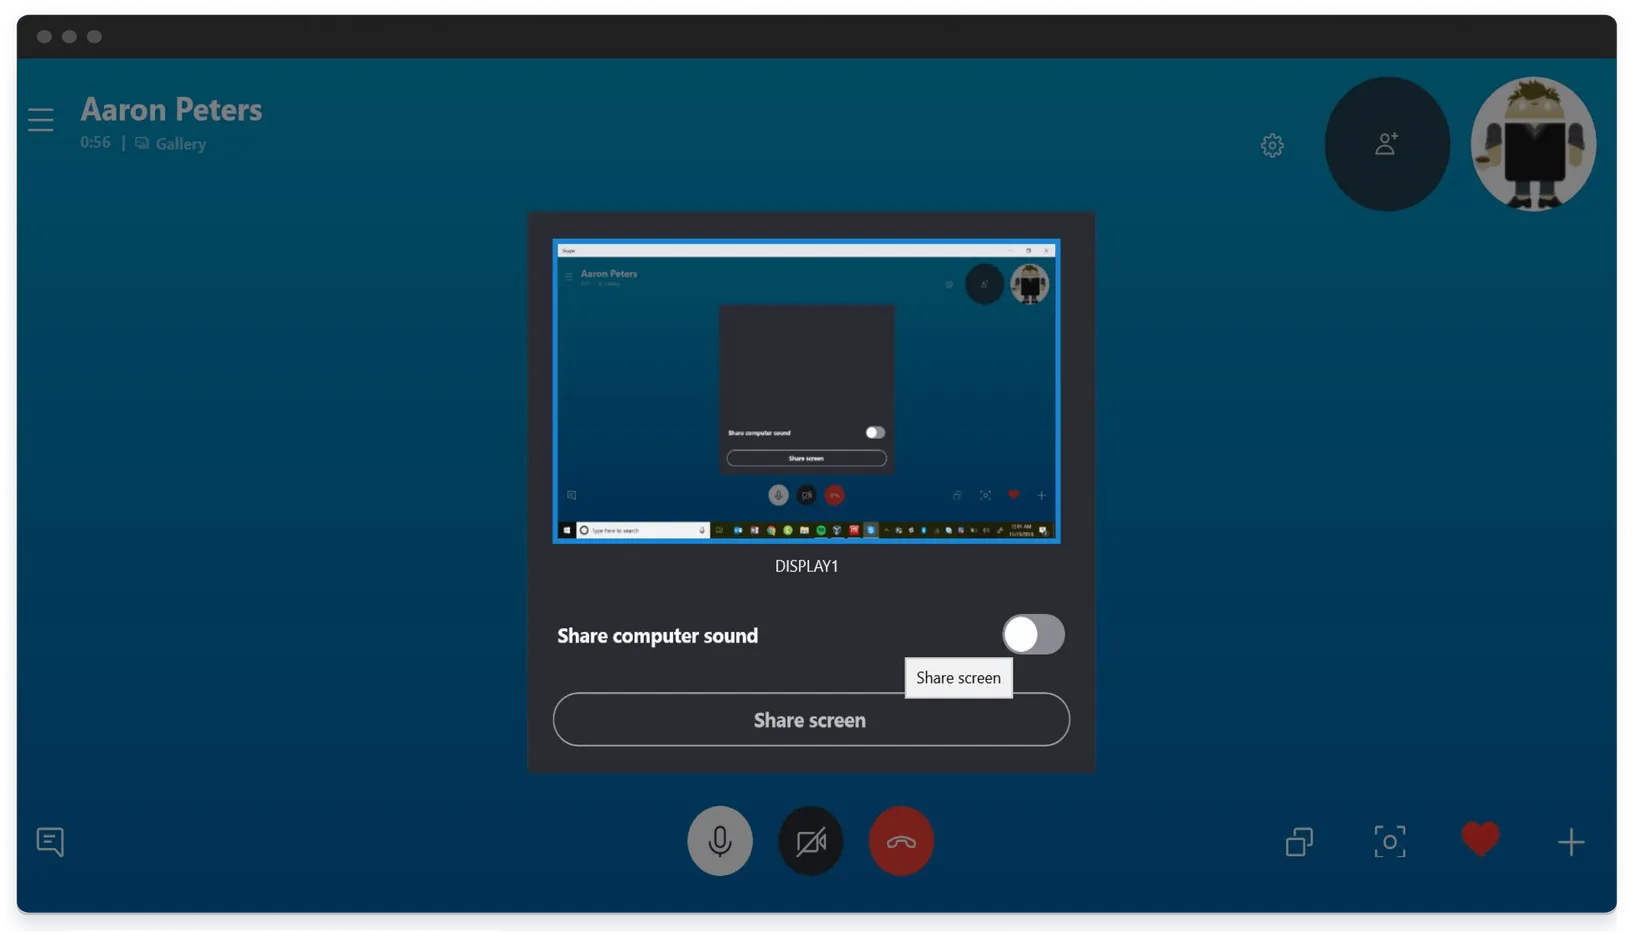Close the Skype window
1634x933 pixels.
click(x=44, y=37)
